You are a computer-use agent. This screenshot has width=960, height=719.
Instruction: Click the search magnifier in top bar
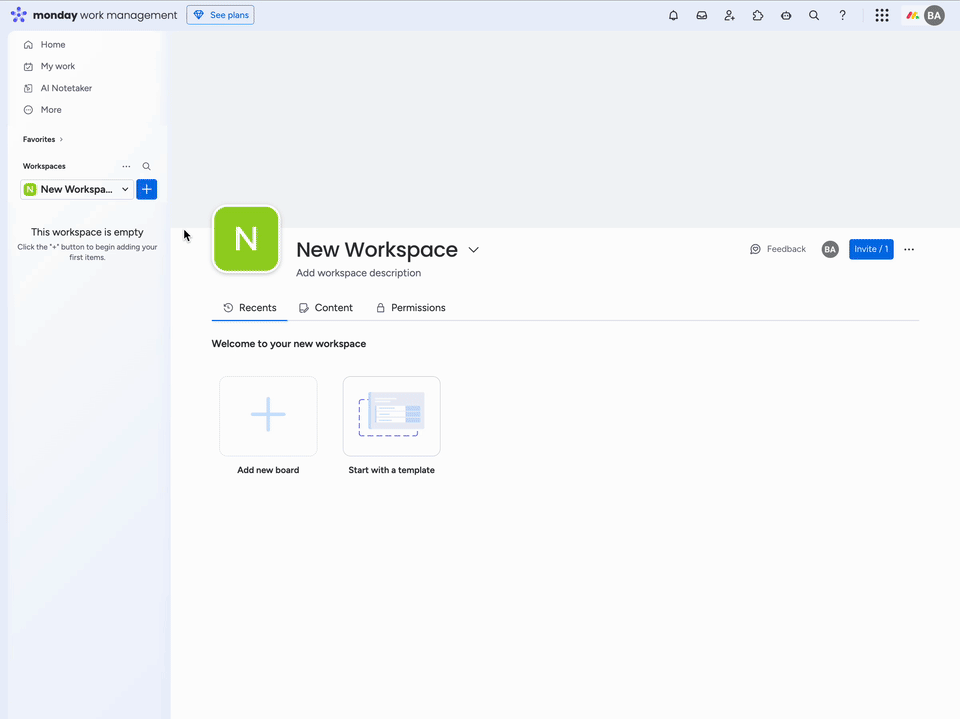pyautogui.click(x=814, y=16)
